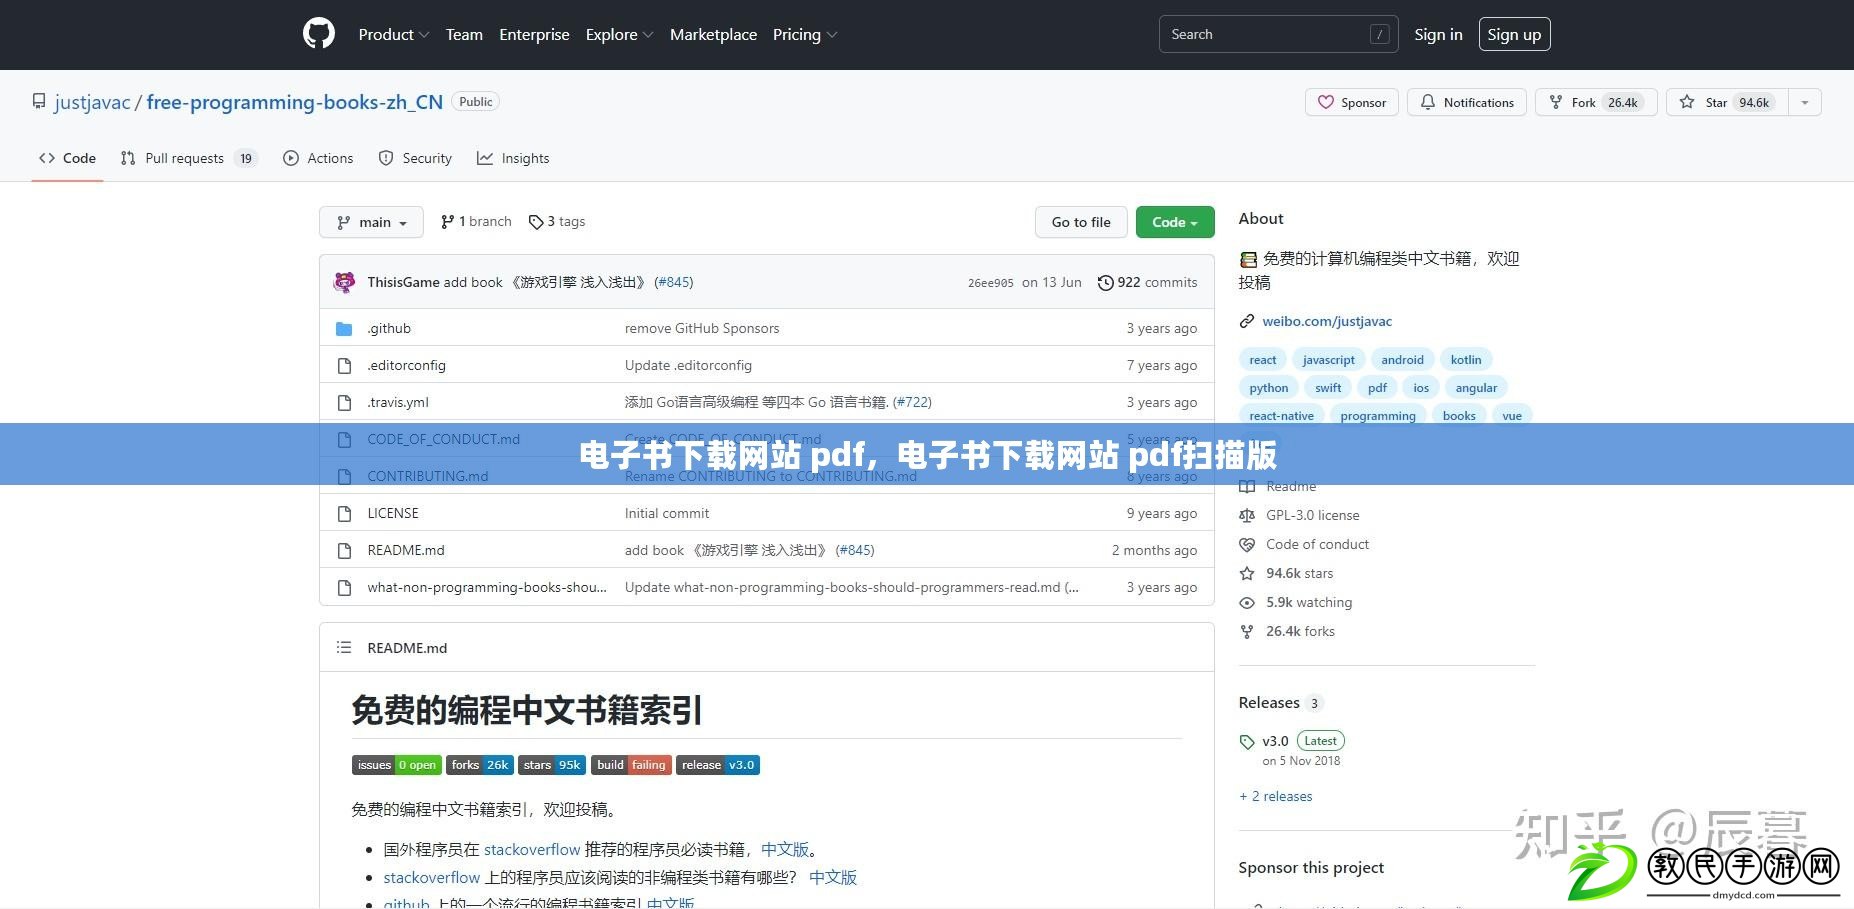Click the what-non-programming-books file icon
Screen dimensions: 1854x909
click(344, 587)
